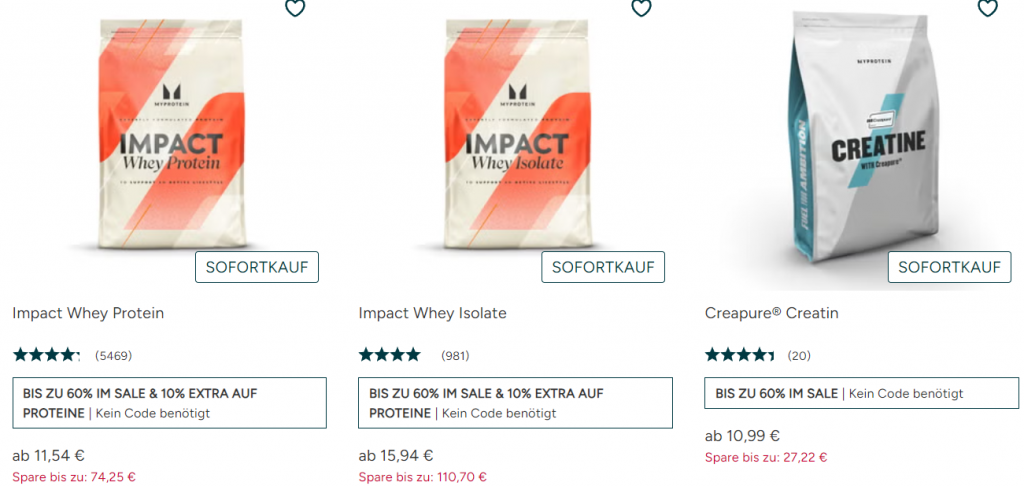Show Creapure Creatin star rating
This screenshot has width=1024, height=486.
(x=739, y=355)
